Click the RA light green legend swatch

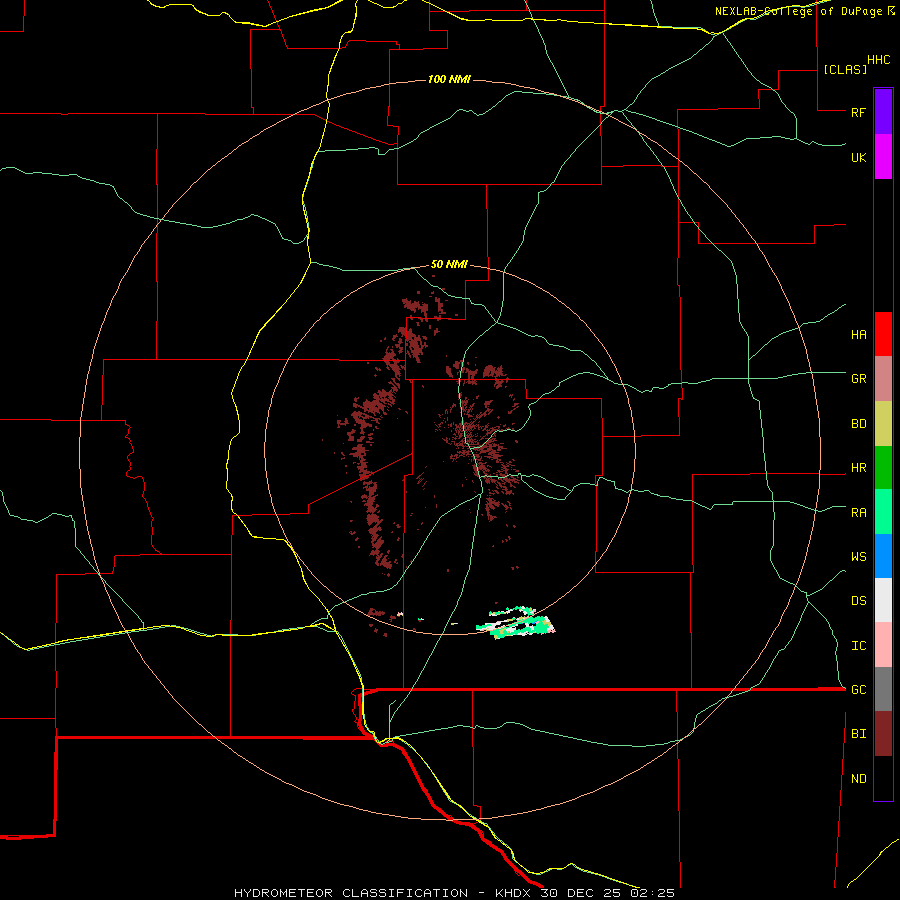click(883, 512)
